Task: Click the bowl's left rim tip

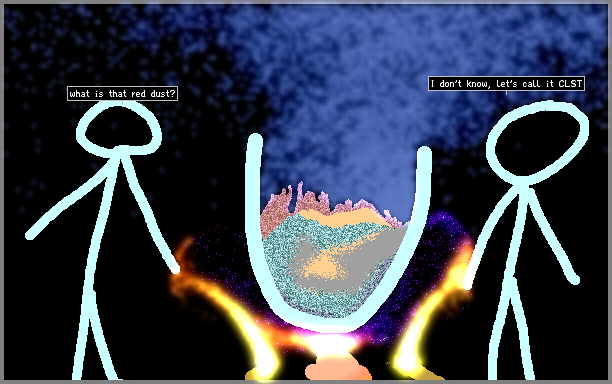Action: click(x=255, y=140)
